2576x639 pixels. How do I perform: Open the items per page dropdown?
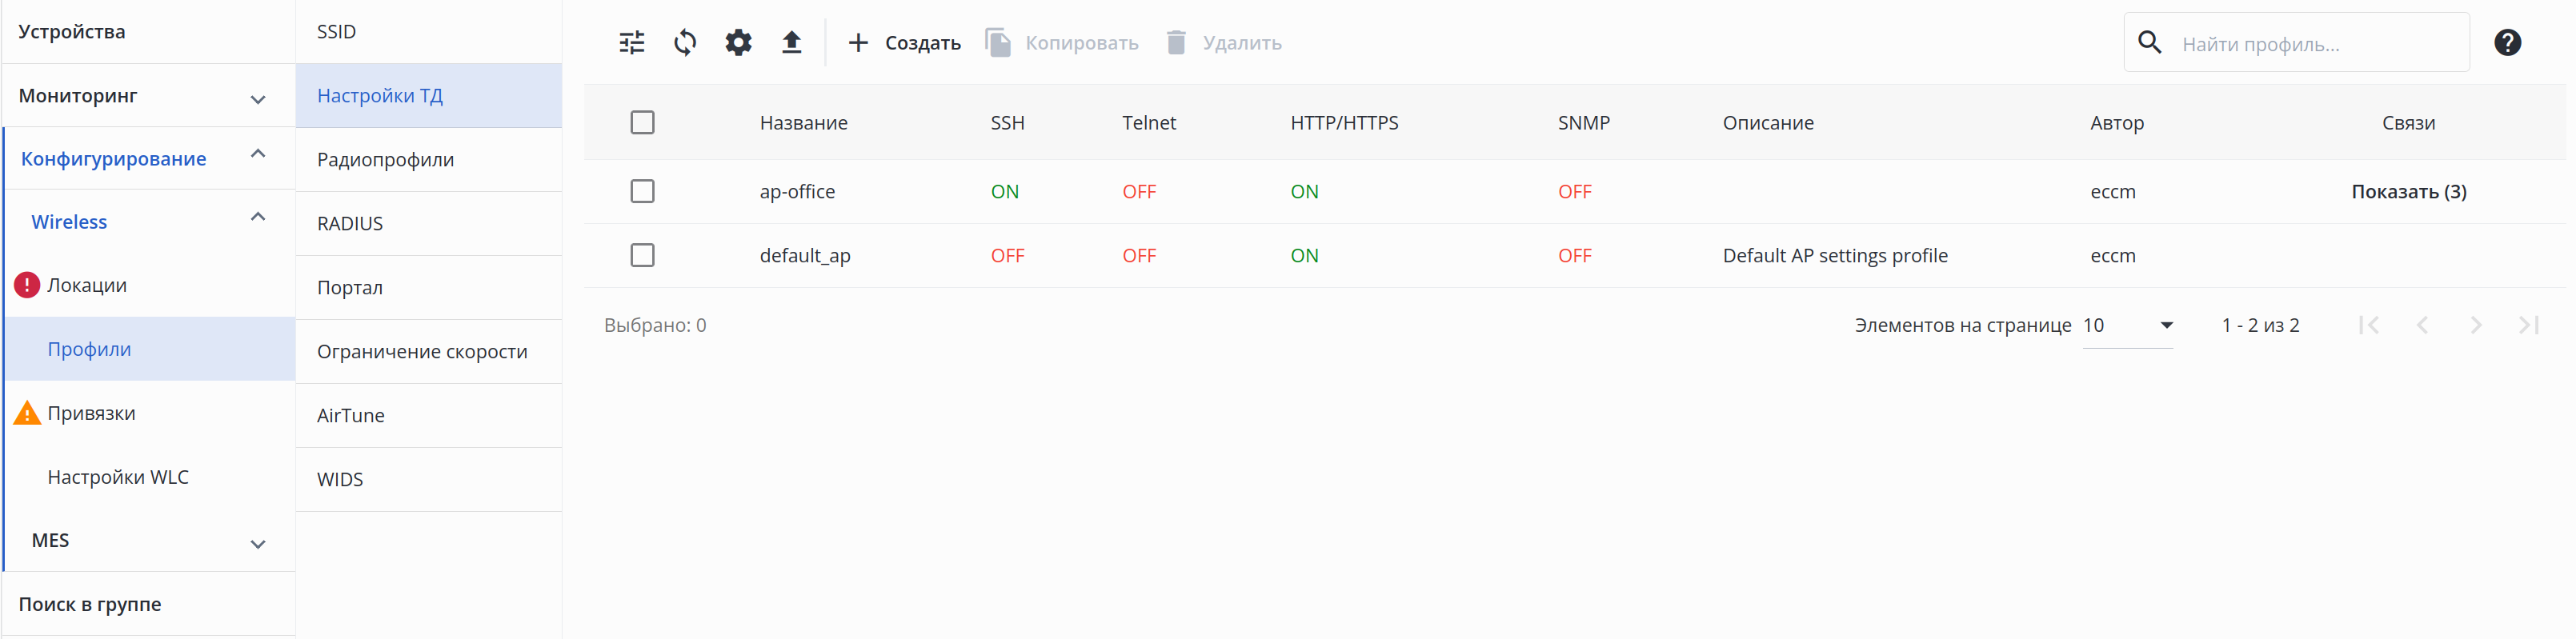[2127, 326]
